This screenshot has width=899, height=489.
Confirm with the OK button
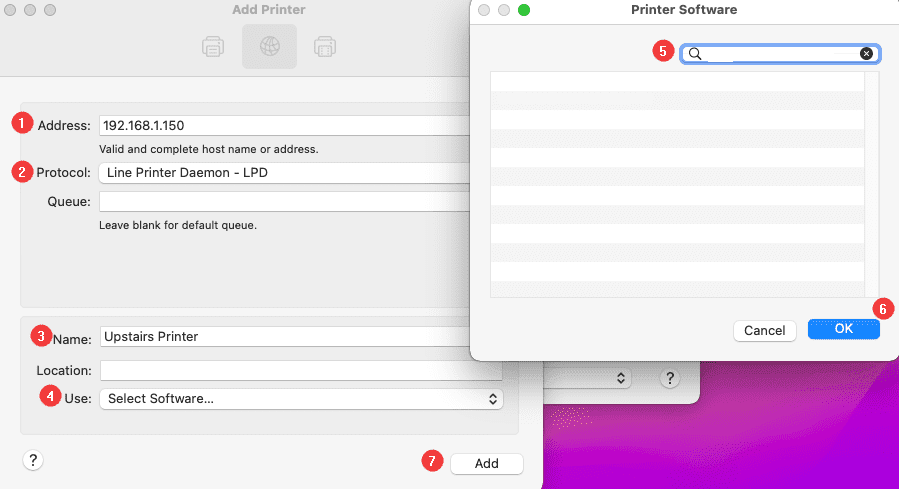point(843,329)
